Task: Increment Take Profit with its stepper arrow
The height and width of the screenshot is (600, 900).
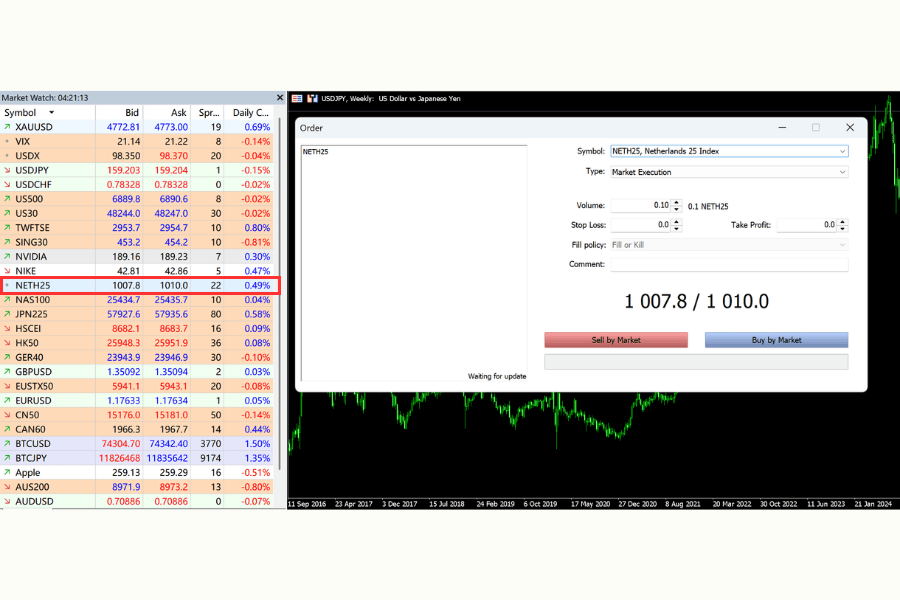Action: point(843,220)
